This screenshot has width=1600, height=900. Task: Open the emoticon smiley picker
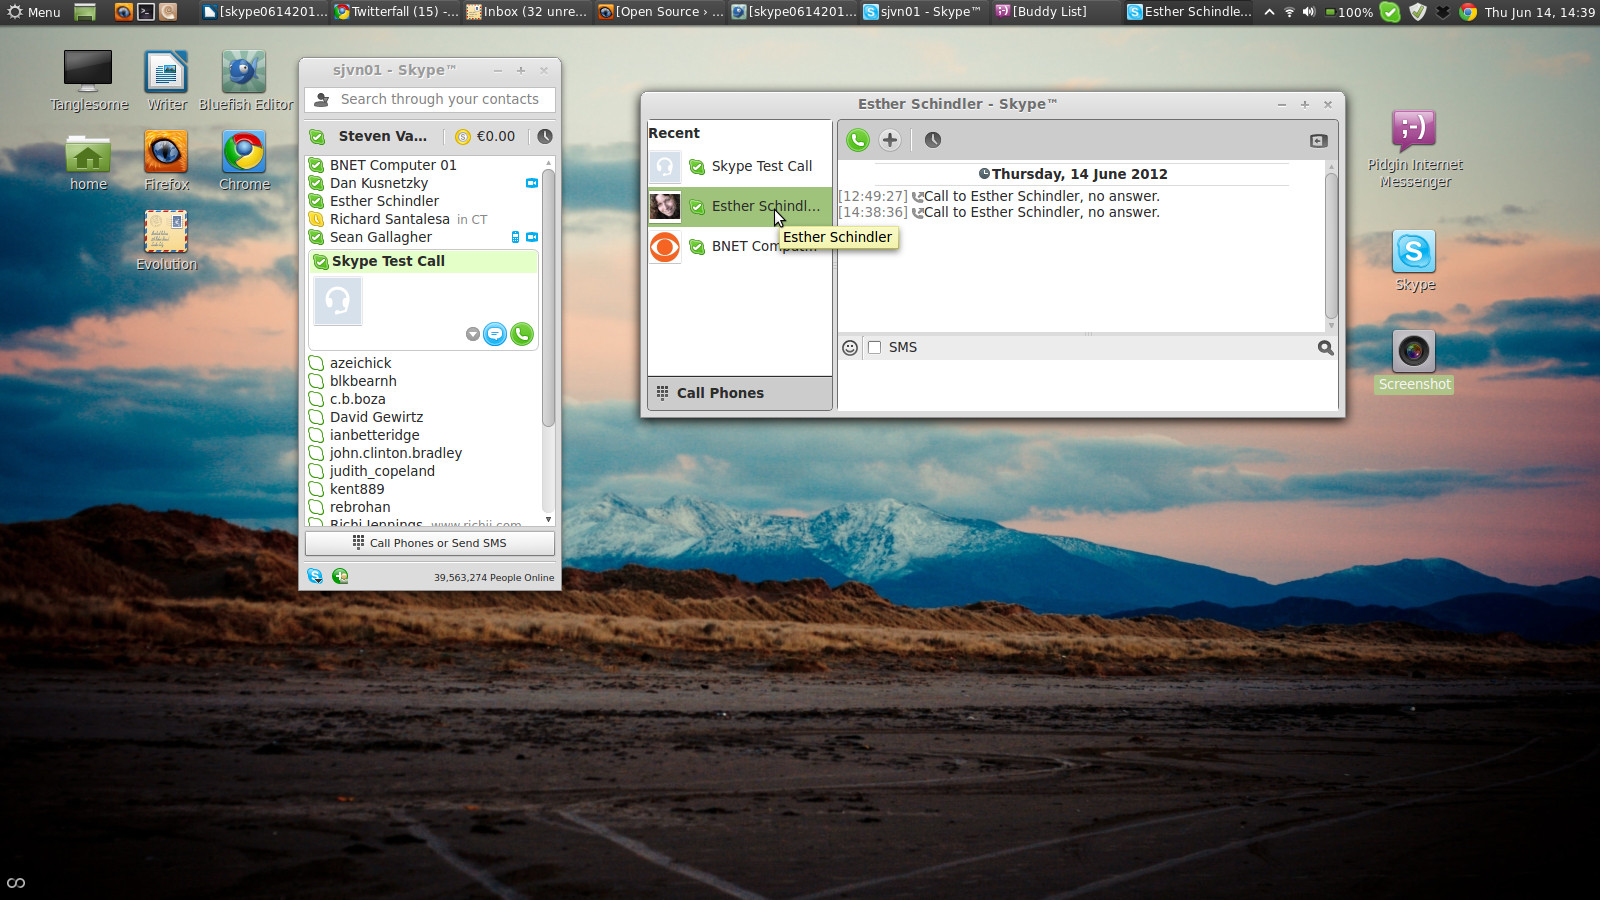tap(850, 348)
